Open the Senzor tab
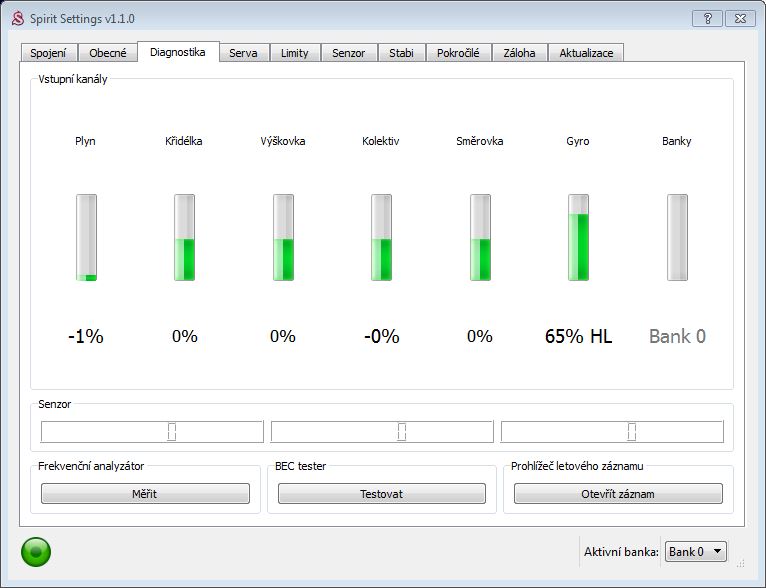The width and height of the screenshot is (766, 588). 349,53
